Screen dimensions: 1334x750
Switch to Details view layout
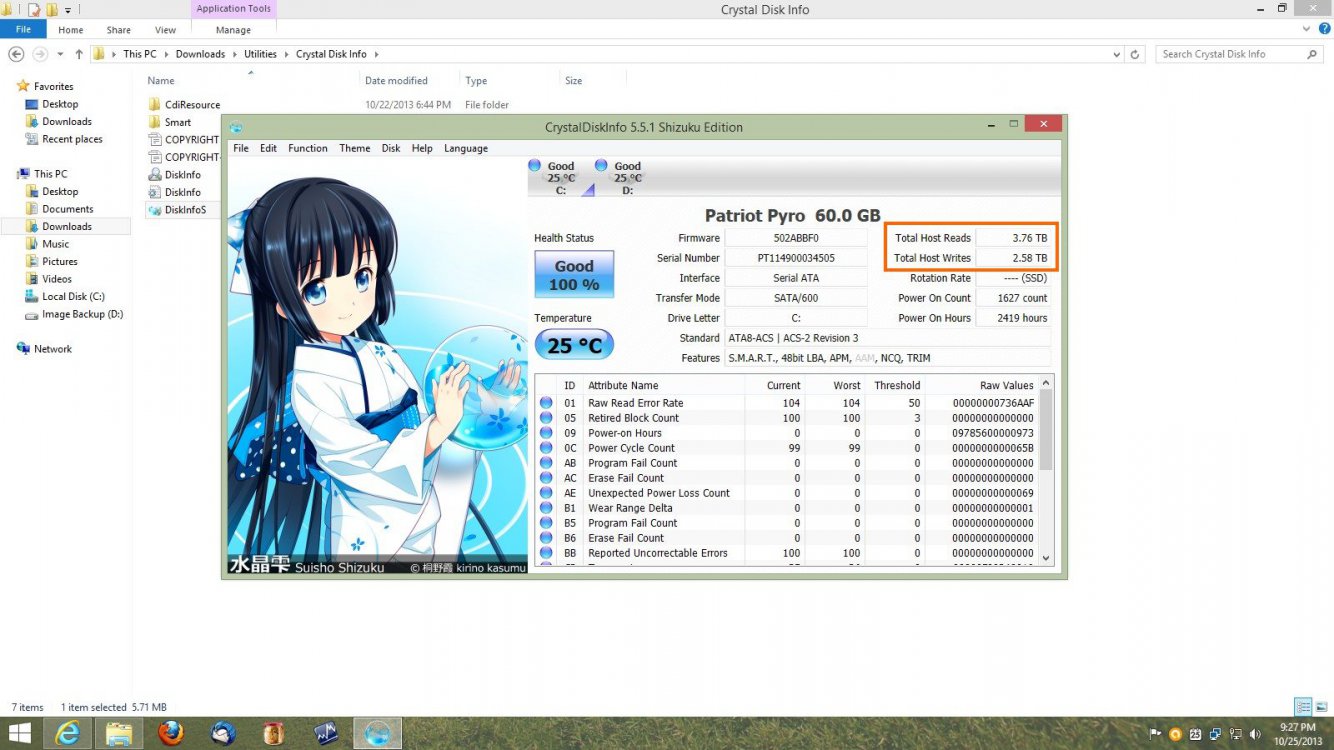point(1303,707)
